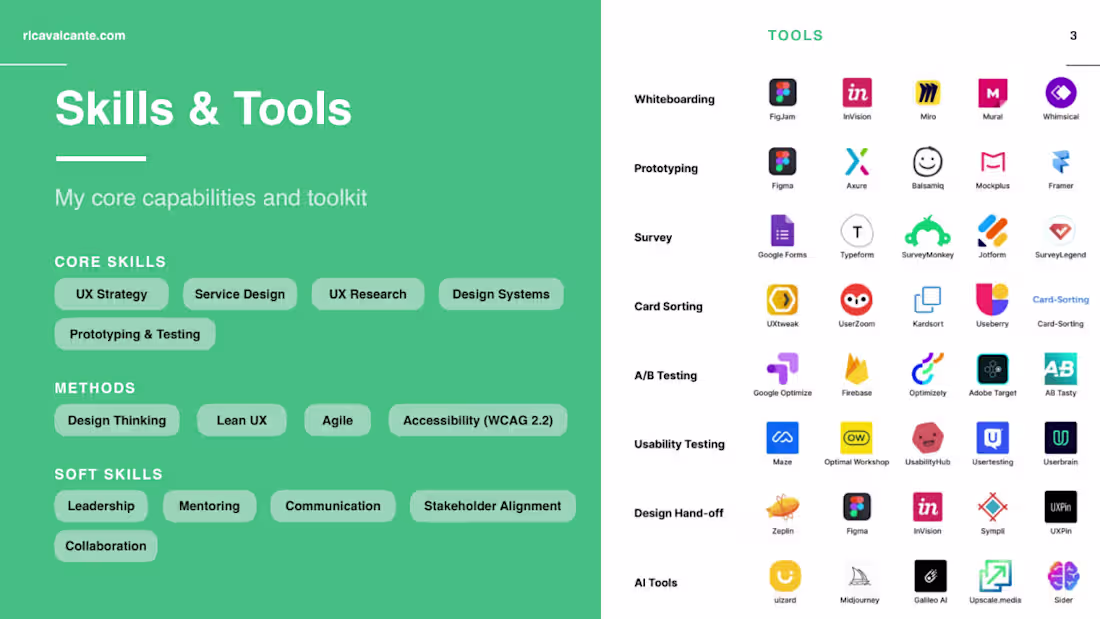This screenshot has width=1100, height=619.
Task: Select the Jotform icon
Action: point(992,230)
